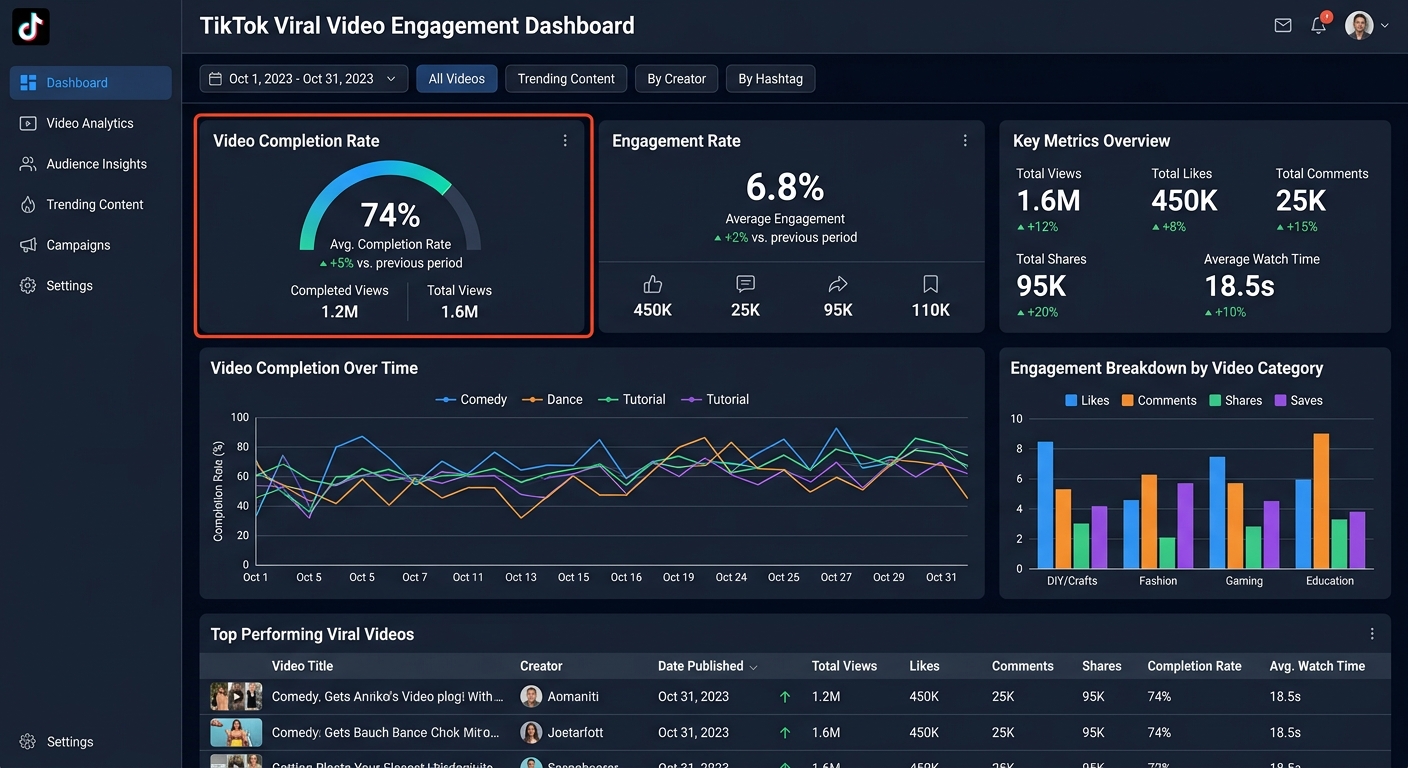Toggle Comedy series in line chart legend
1408x768 pixels.
point(472,399)
